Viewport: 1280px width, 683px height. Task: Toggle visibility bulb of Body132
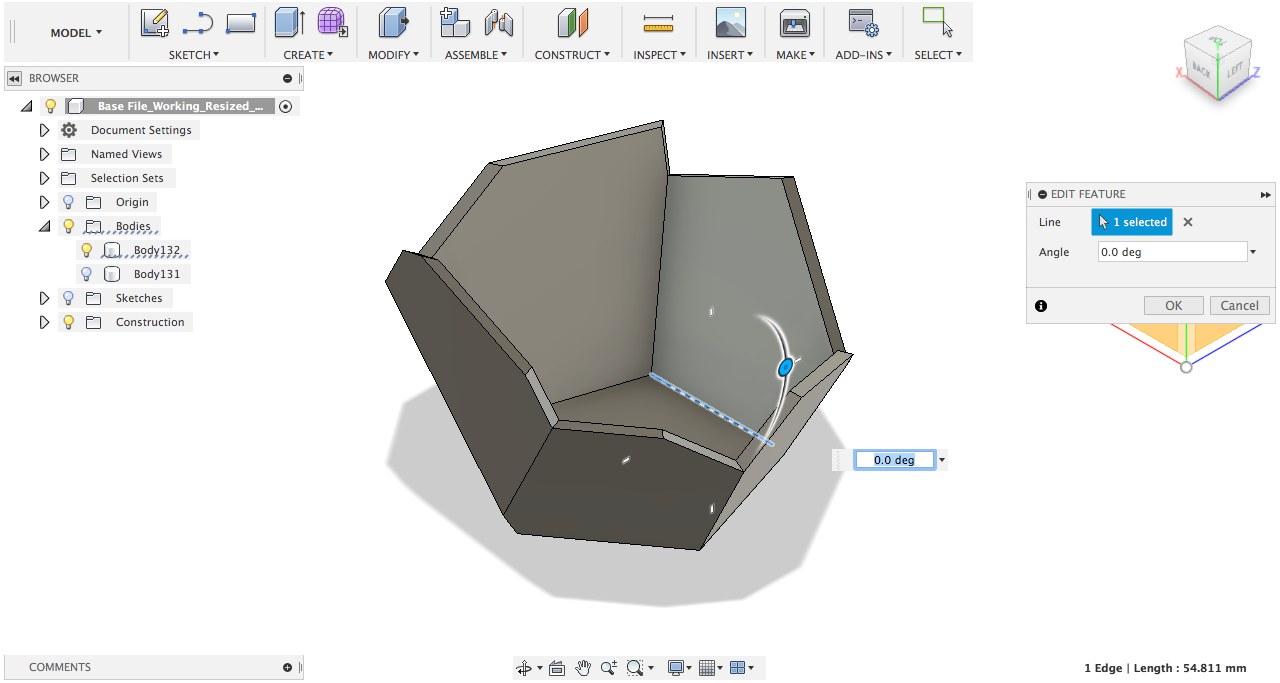coord(87,250)
